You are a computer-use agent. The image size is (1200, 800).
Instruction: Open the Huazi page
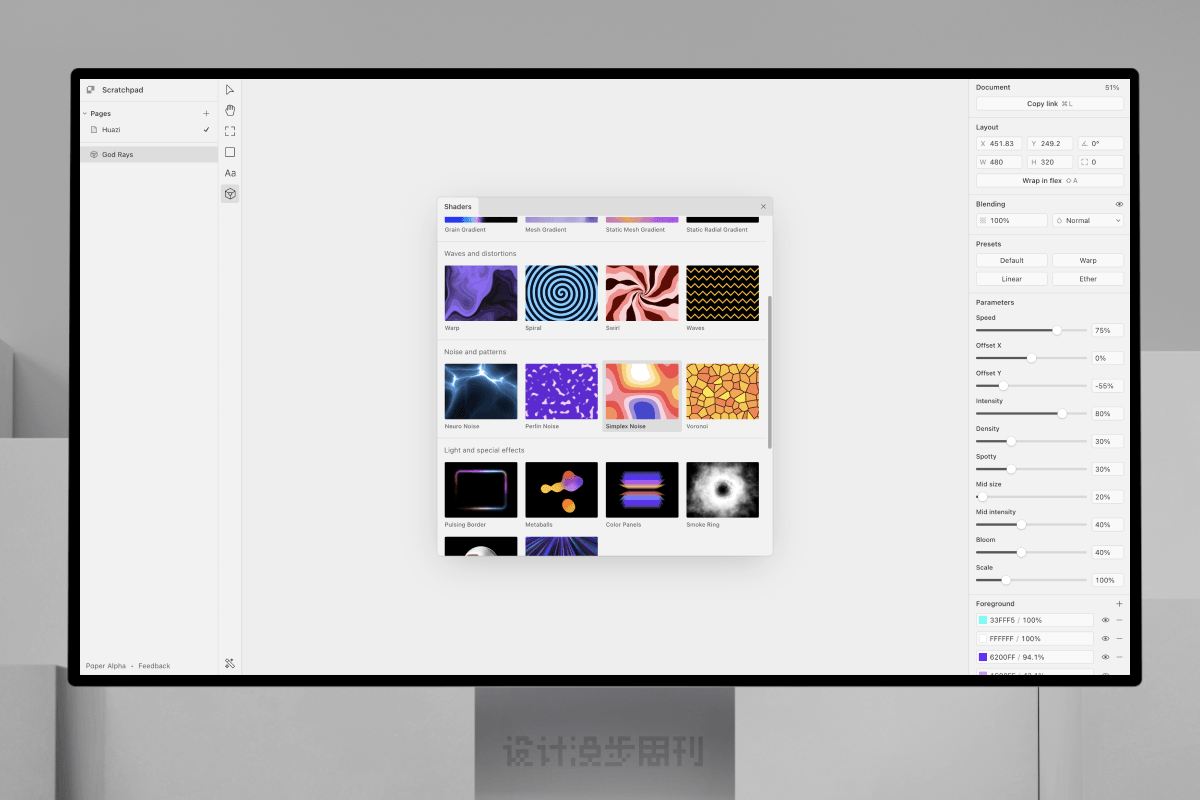click(111, 130)
